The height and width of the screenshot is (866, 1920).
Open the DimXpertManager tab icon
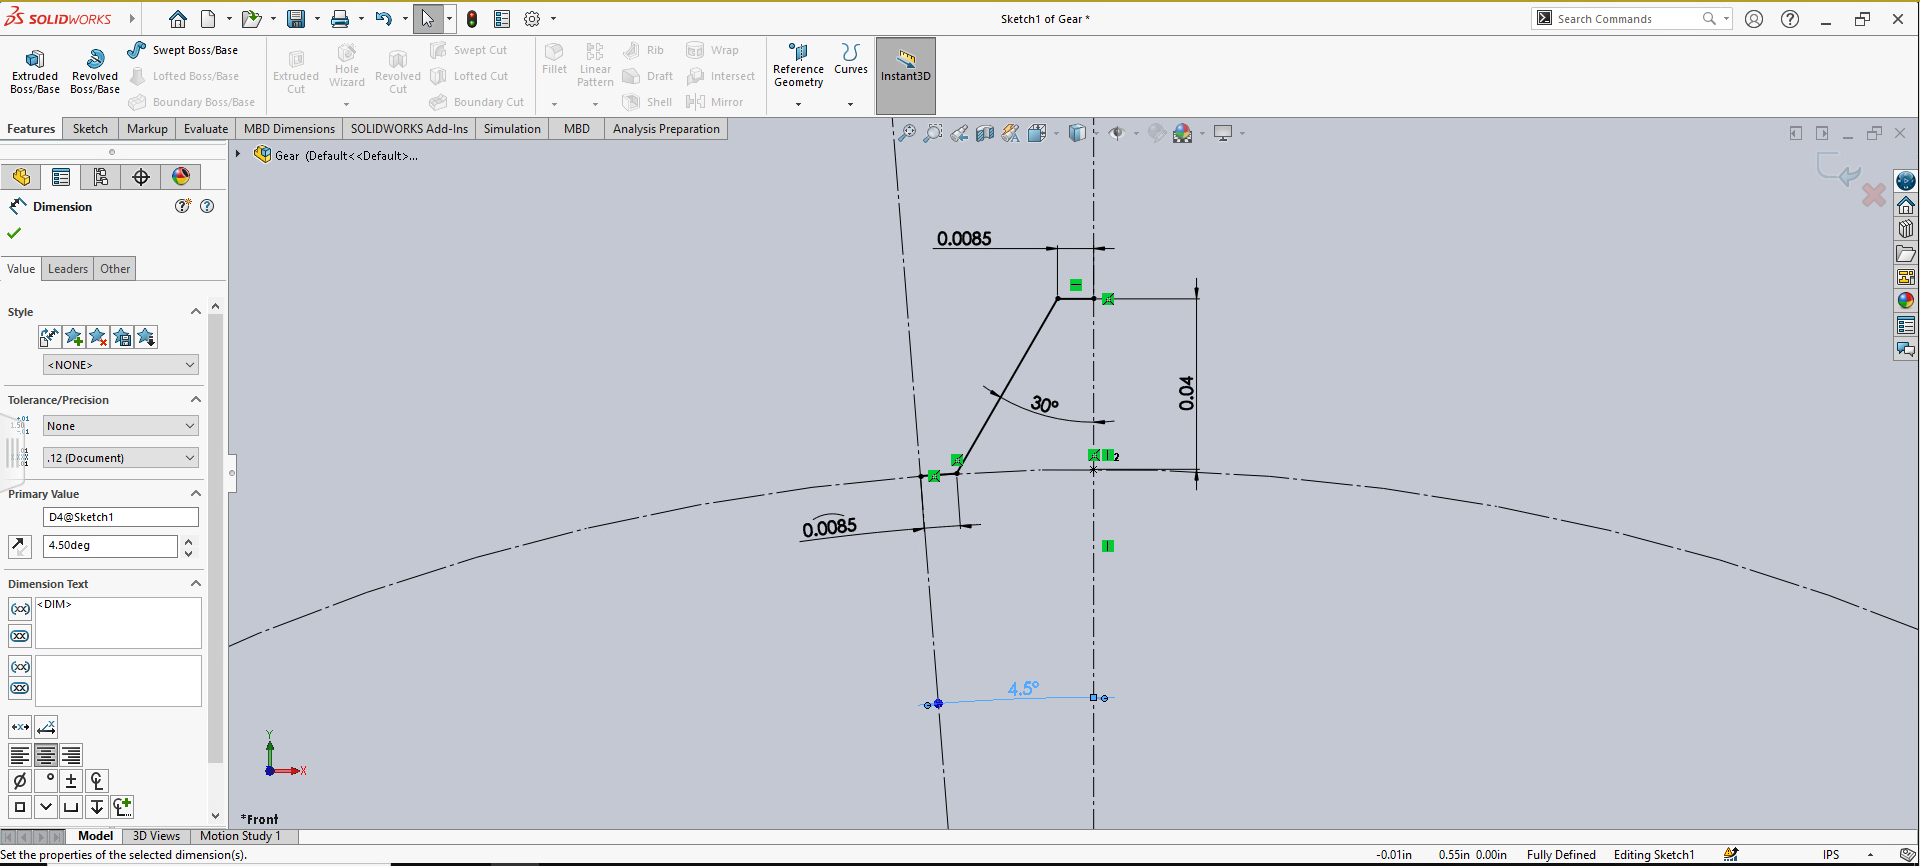point(141,177)
